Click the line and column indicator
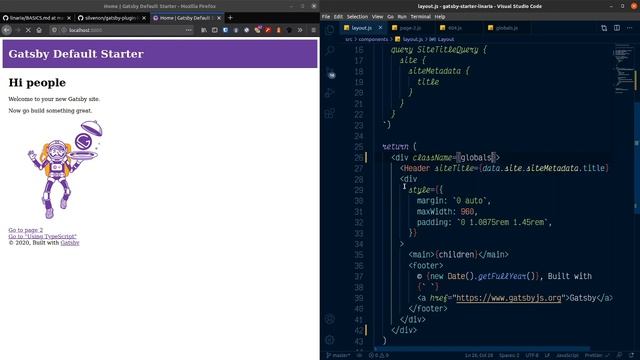This screenshot has height=360, width=640. tap(479, 356)
